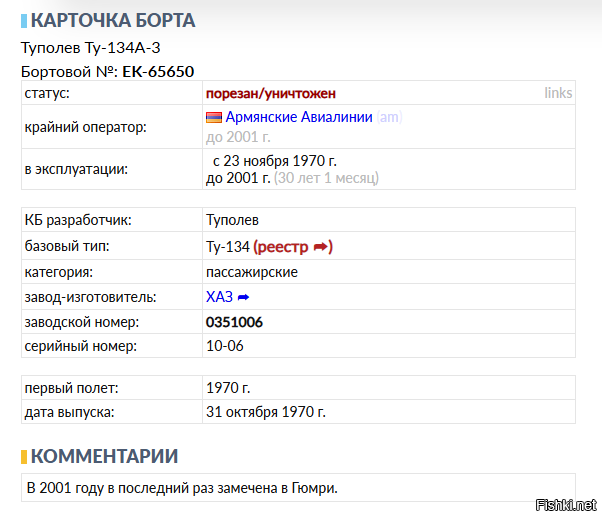Open the Ту-134 реестр link
This screenshot has height=517, width=602.
click(291, 247)
